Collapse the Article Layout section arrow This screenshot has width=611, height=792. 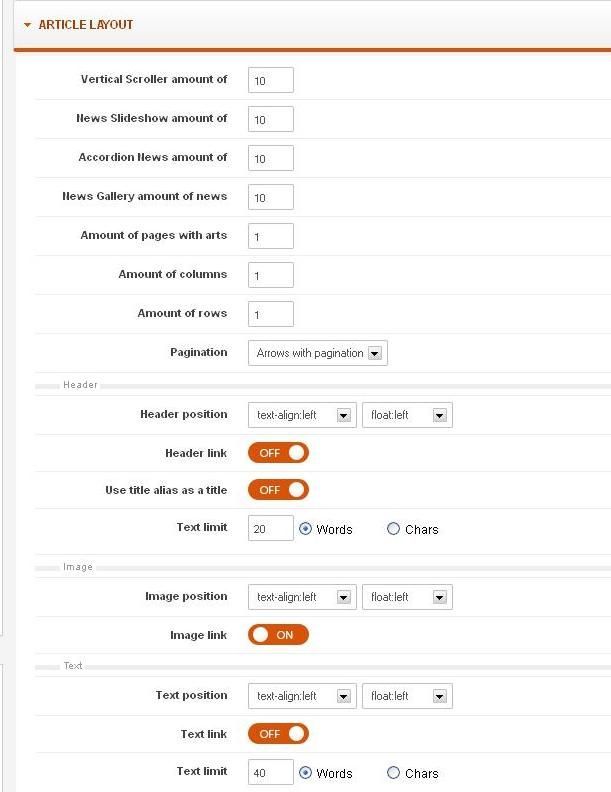(27, 25)
